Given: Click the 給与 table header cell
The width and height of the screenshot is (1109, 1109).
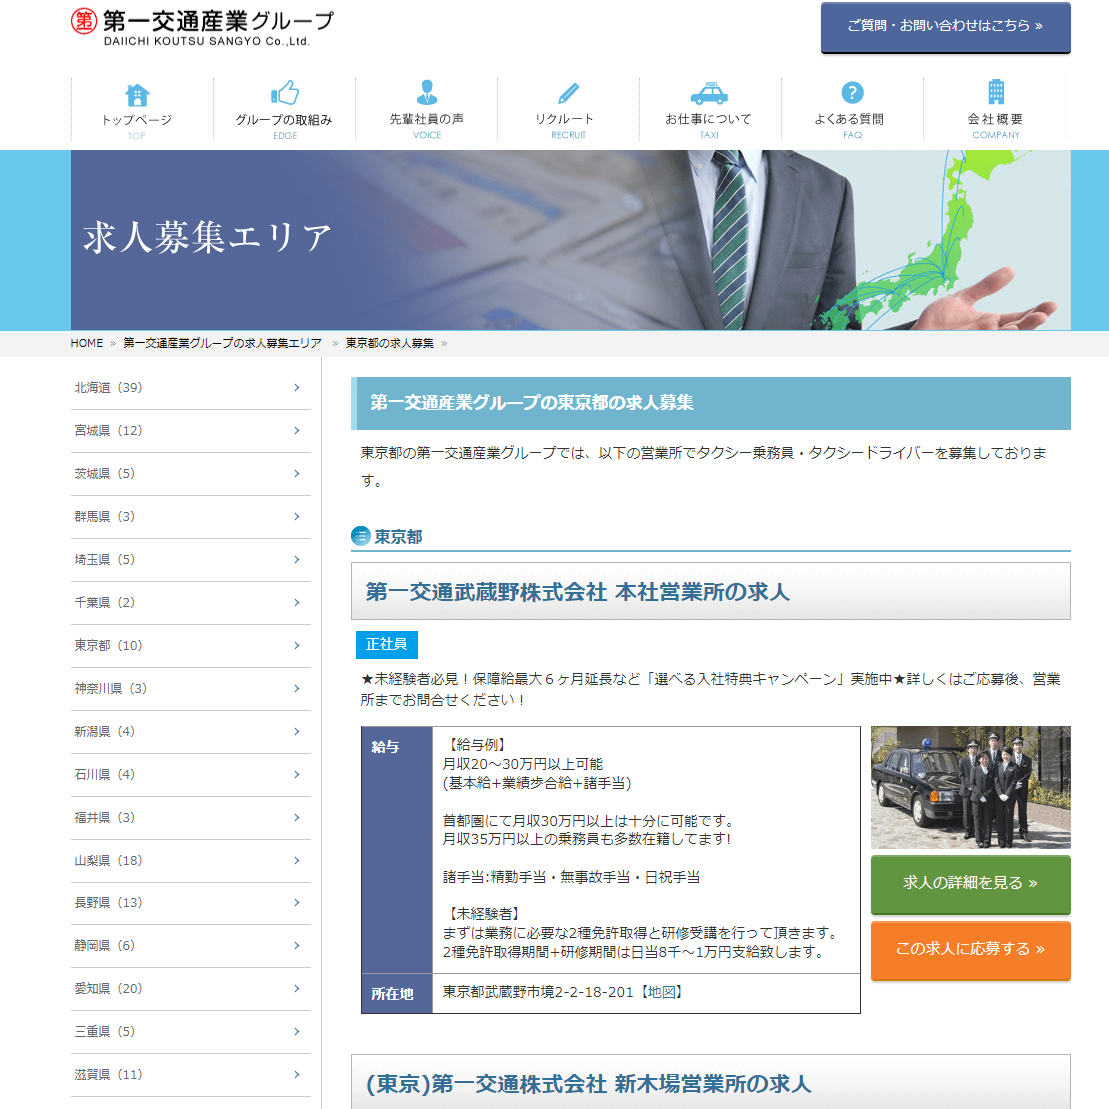Looking at the screenshot, I should [x=397, y=850].
